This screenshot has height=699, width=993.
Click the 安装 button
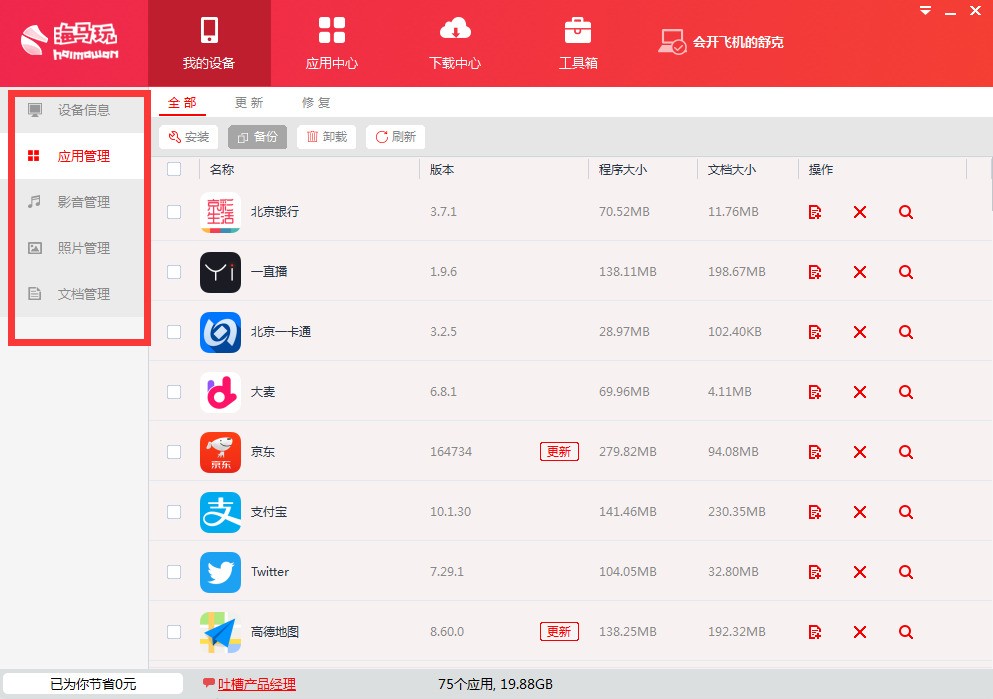click(x=189, y=137)
